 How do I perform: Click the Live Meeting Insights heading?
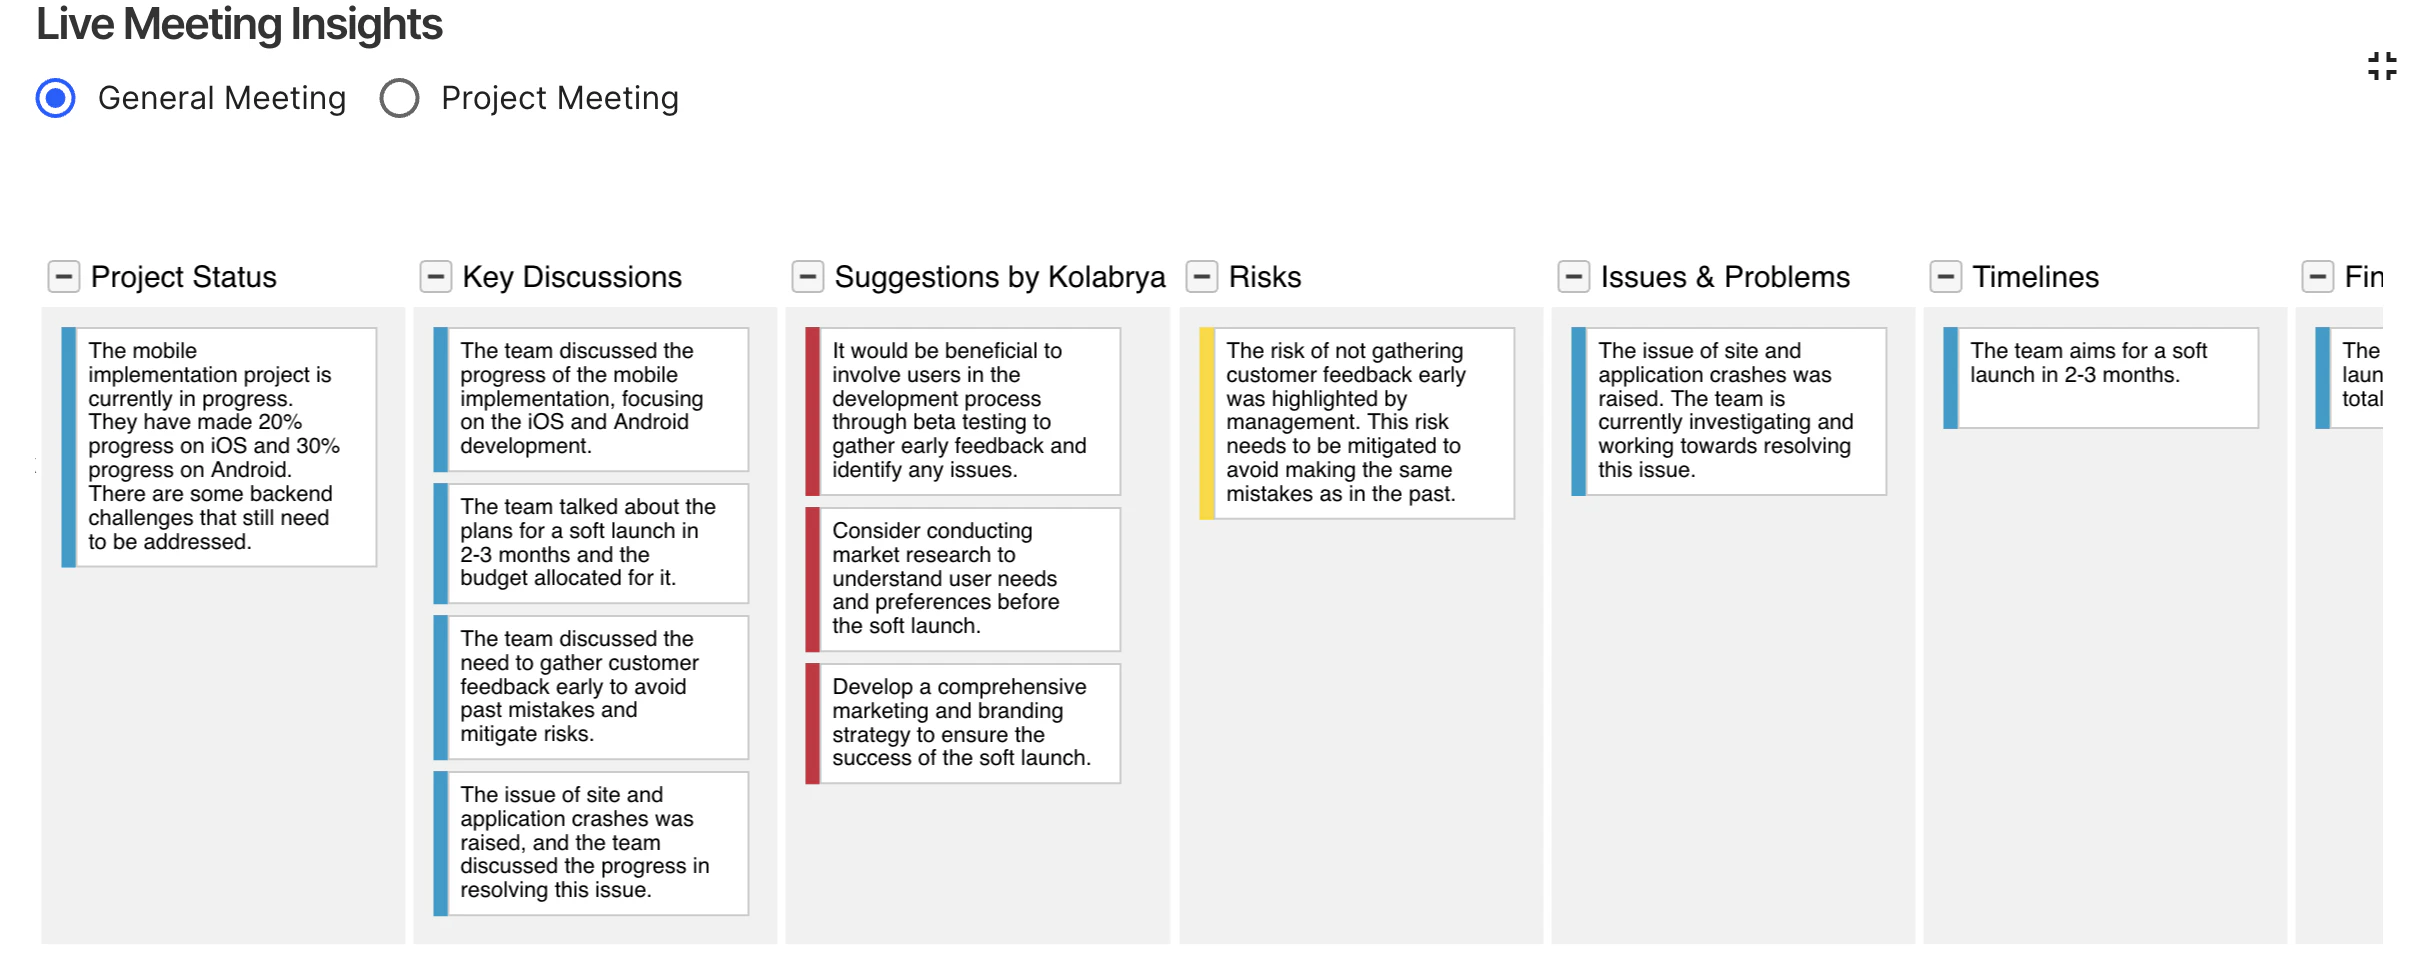pos(239,24)
